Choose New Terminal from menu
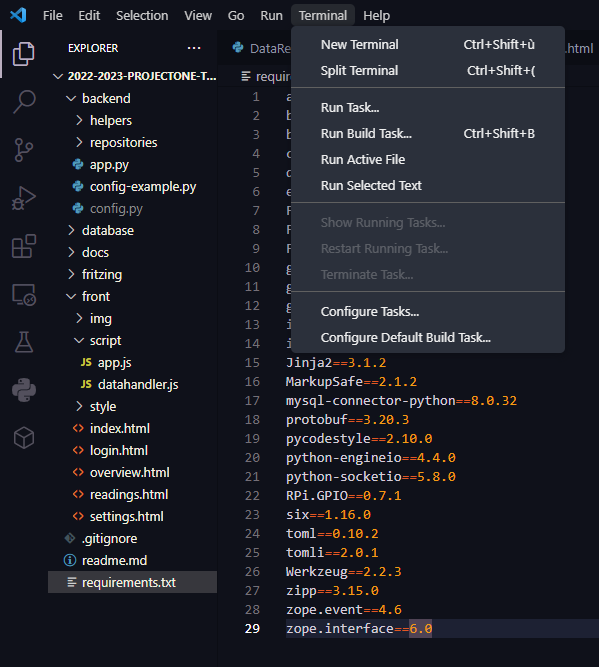Image resolution: width=599 pixels, height=667 pixels. tap(428, 44)
